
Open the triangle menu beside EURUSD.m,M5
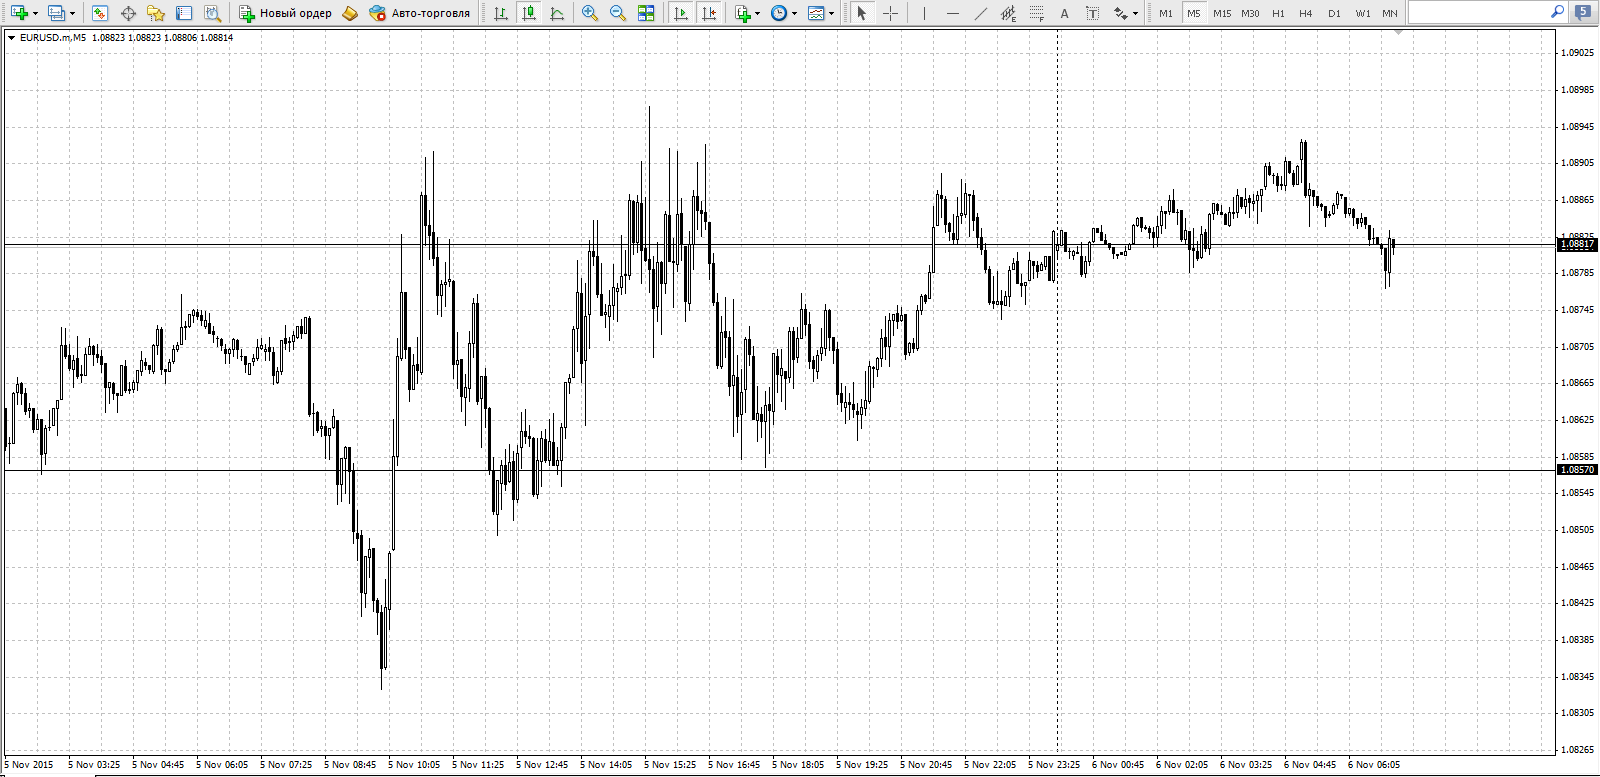tap(11, 38)
